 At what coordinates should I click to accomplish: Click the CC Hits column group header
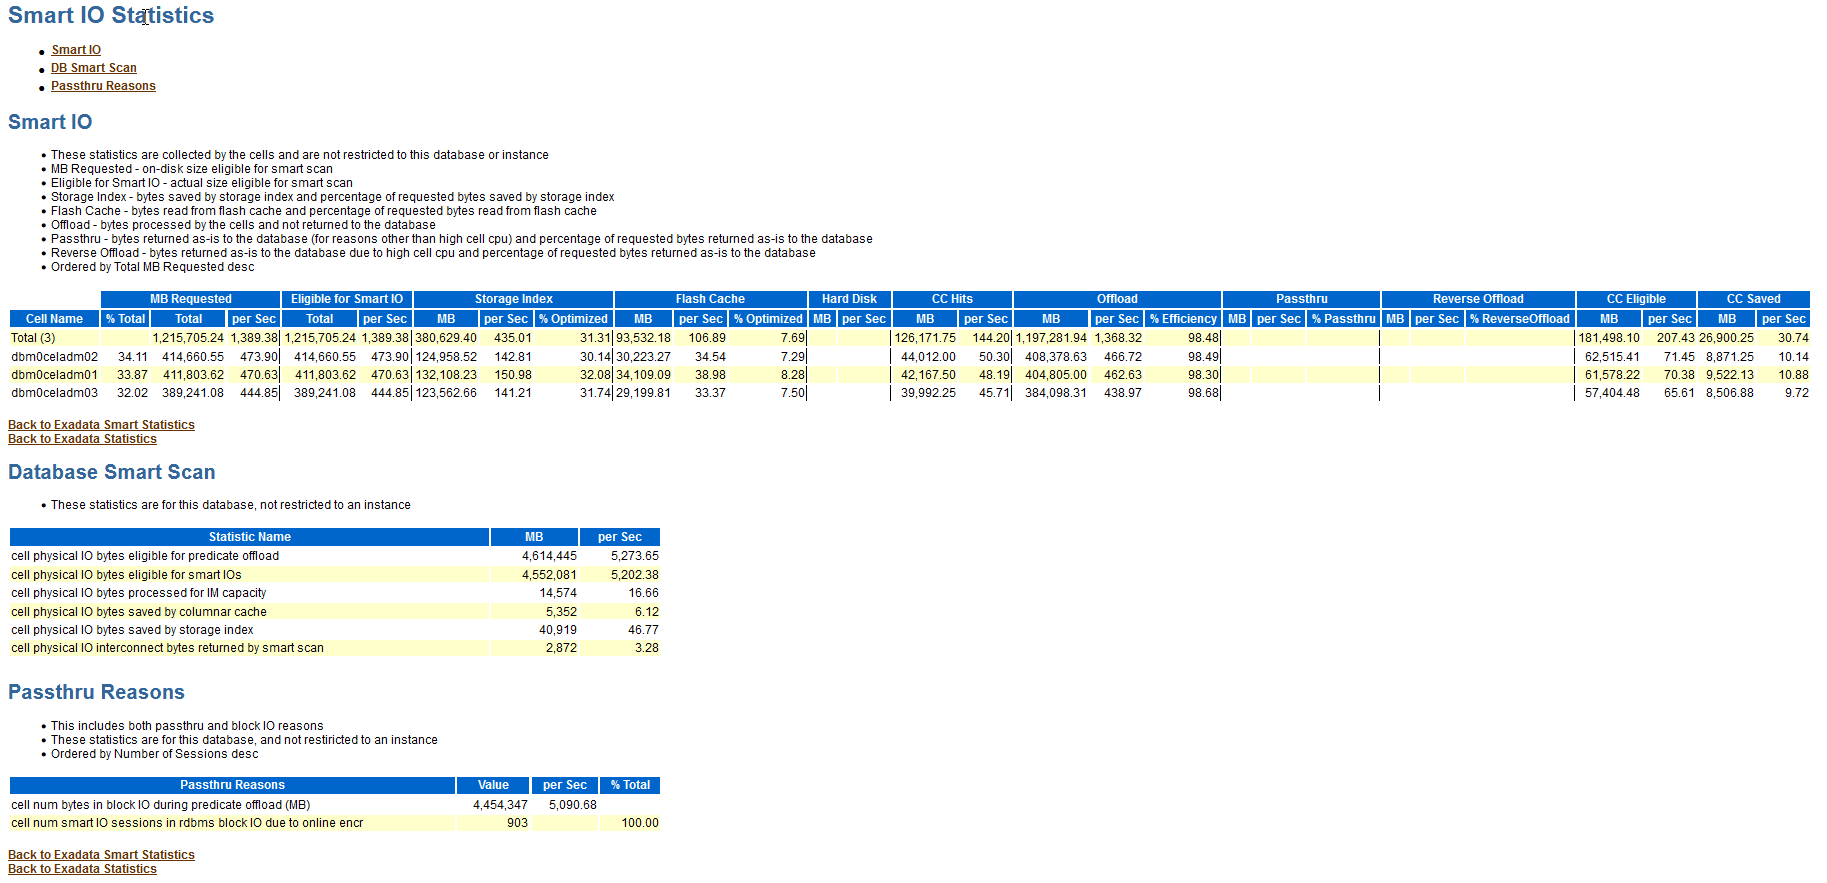pyautogui.click(x=952, y=299)
